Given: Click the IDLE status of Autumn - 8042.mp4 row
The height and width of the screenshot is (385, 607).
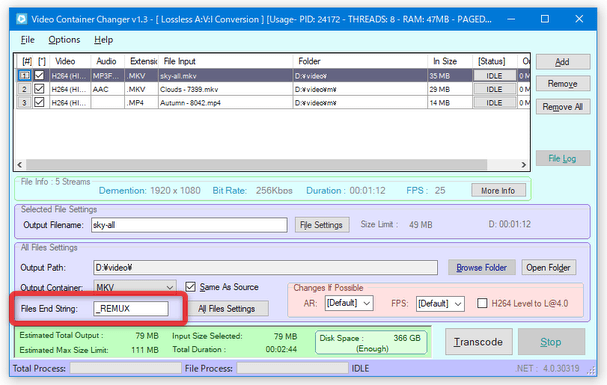Looking at the screenshot, I should [495, 103].
